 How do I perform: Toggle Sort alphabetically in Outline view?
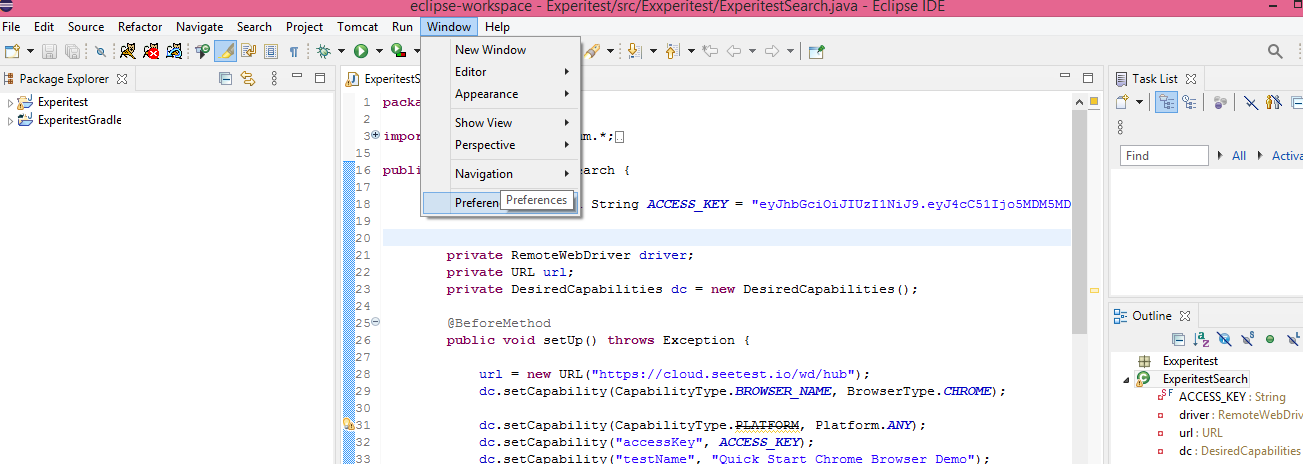click(x=1201, y=340)
